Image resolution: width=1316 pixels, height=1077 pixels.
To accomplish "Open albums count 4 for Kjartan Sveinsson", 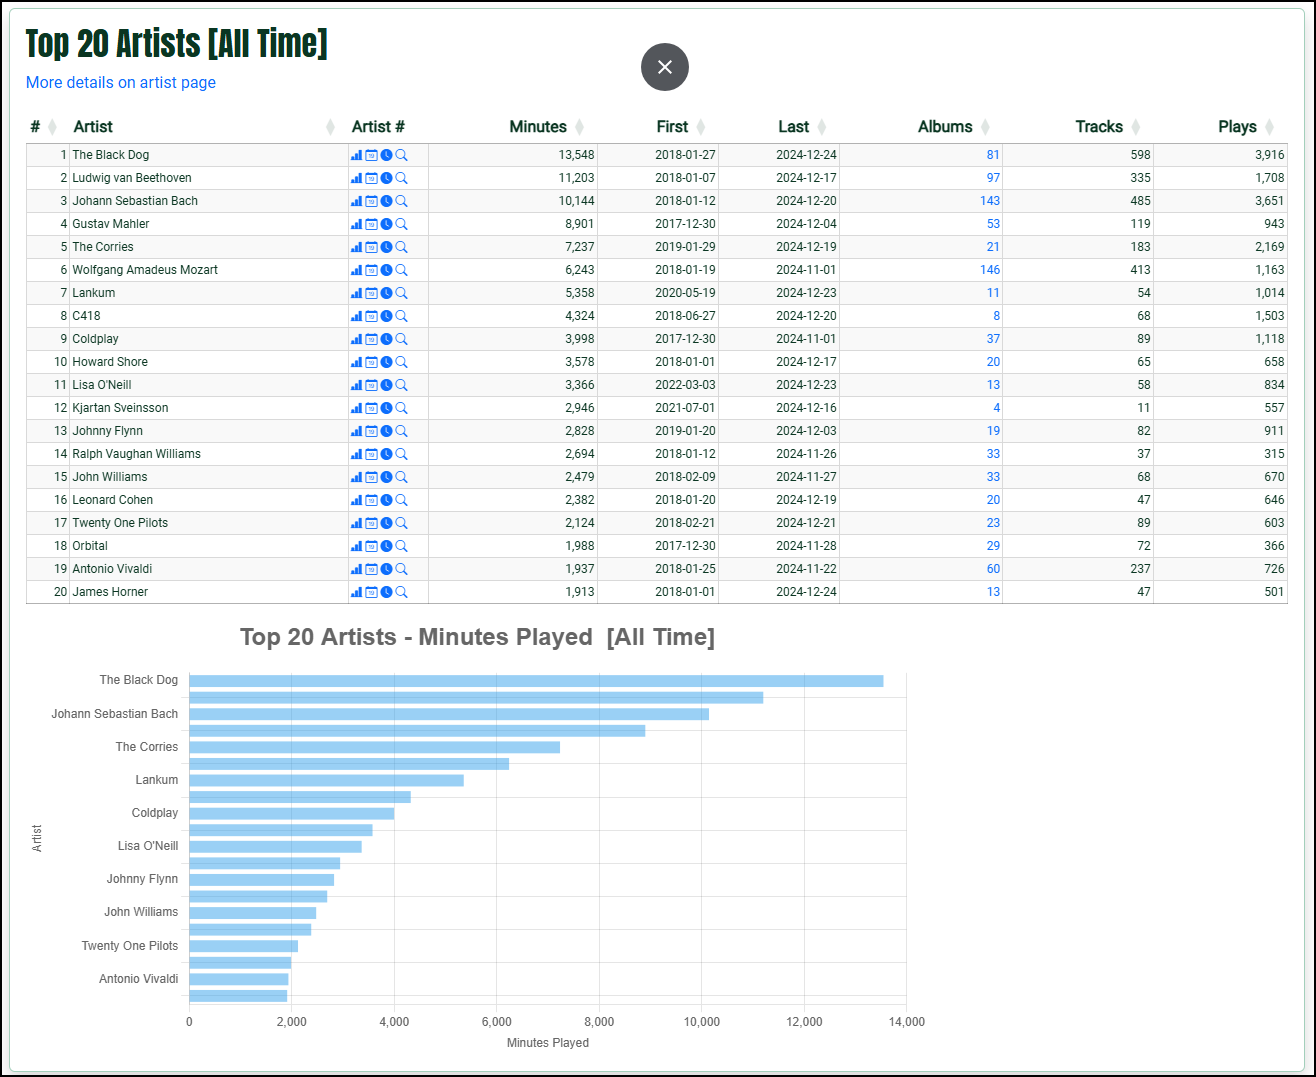I will 996,408.
